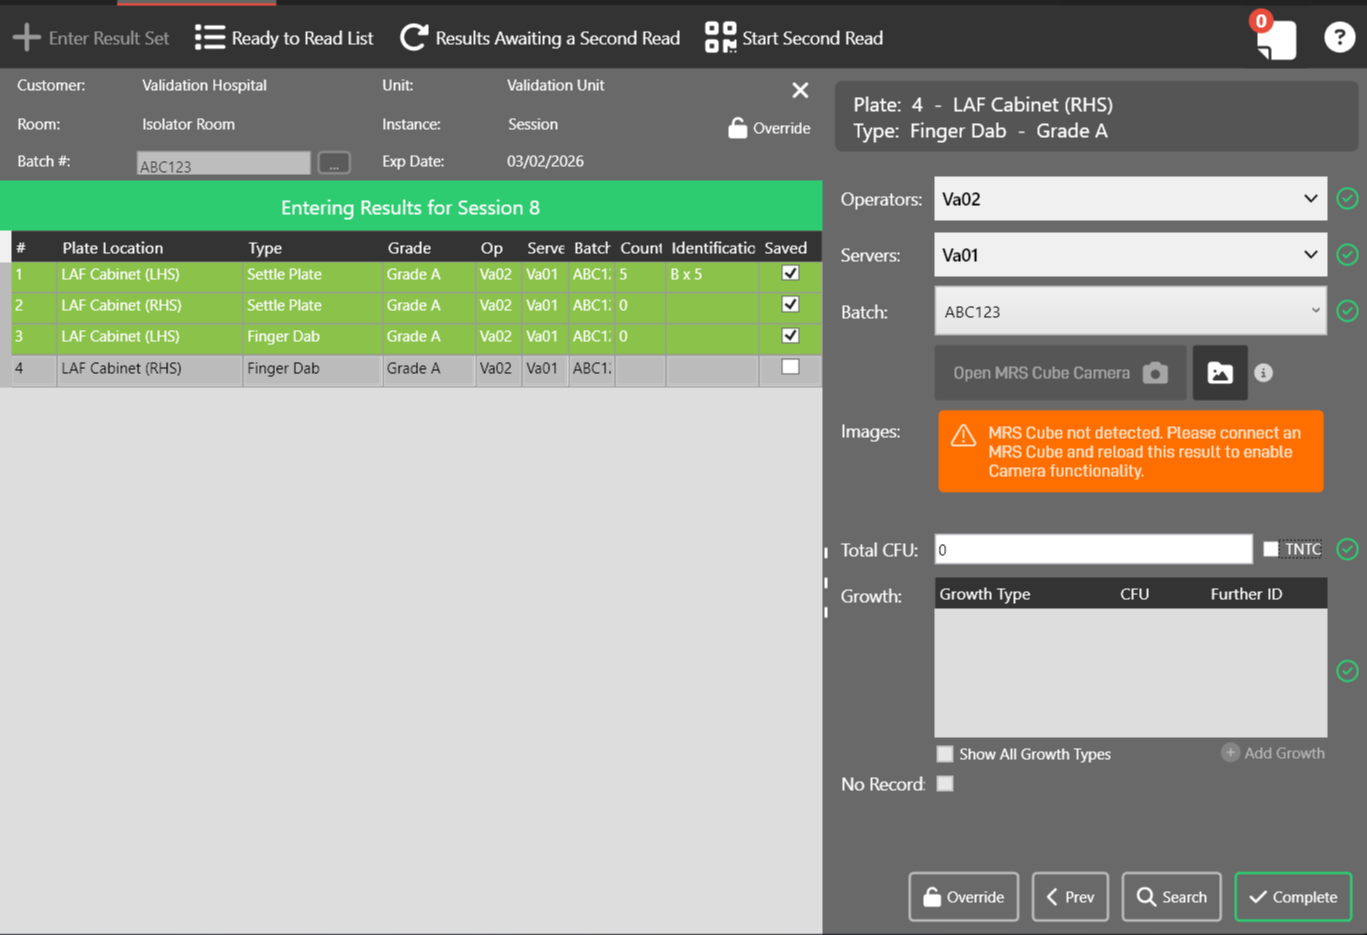
Task: Click the green check icon beside Total CFU
Action: pos(1347,549)
